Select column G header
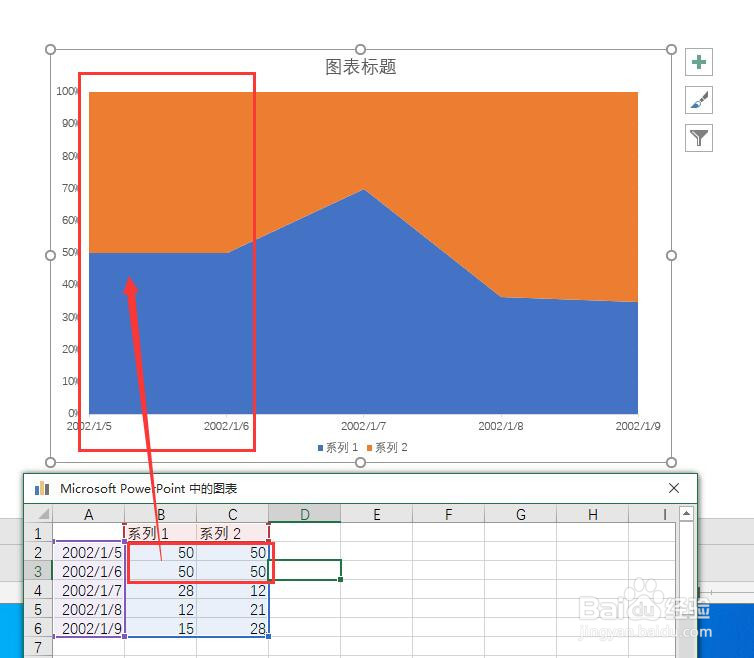Image resolution: width=754 pixels, height=658 pixels. coord(520,514)
